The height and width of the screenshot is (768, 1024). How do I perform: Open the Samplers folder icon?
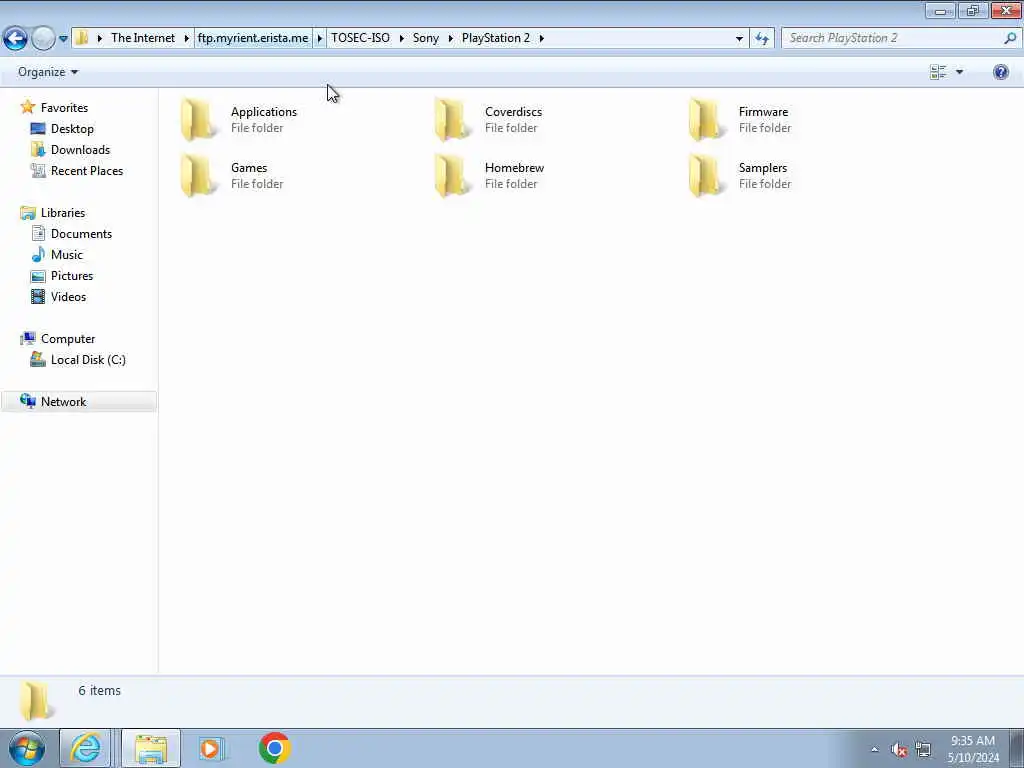[706, 176]
